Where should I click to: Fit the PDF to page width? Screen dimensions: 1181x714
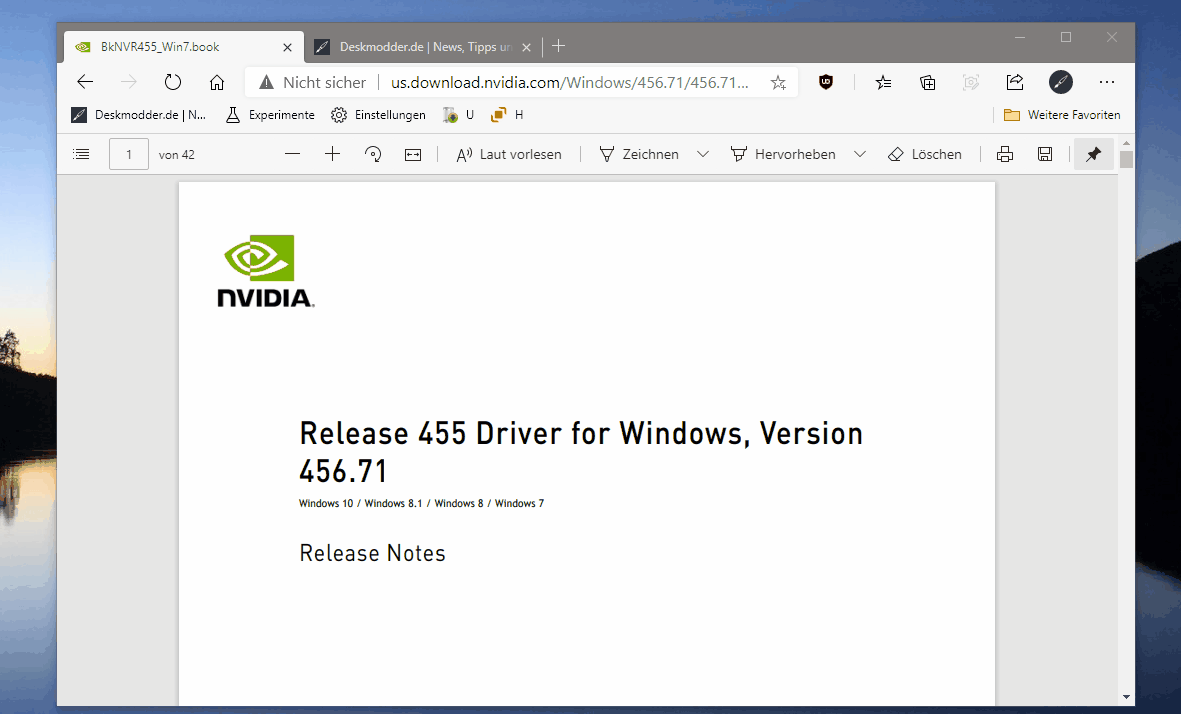(413, 154)
